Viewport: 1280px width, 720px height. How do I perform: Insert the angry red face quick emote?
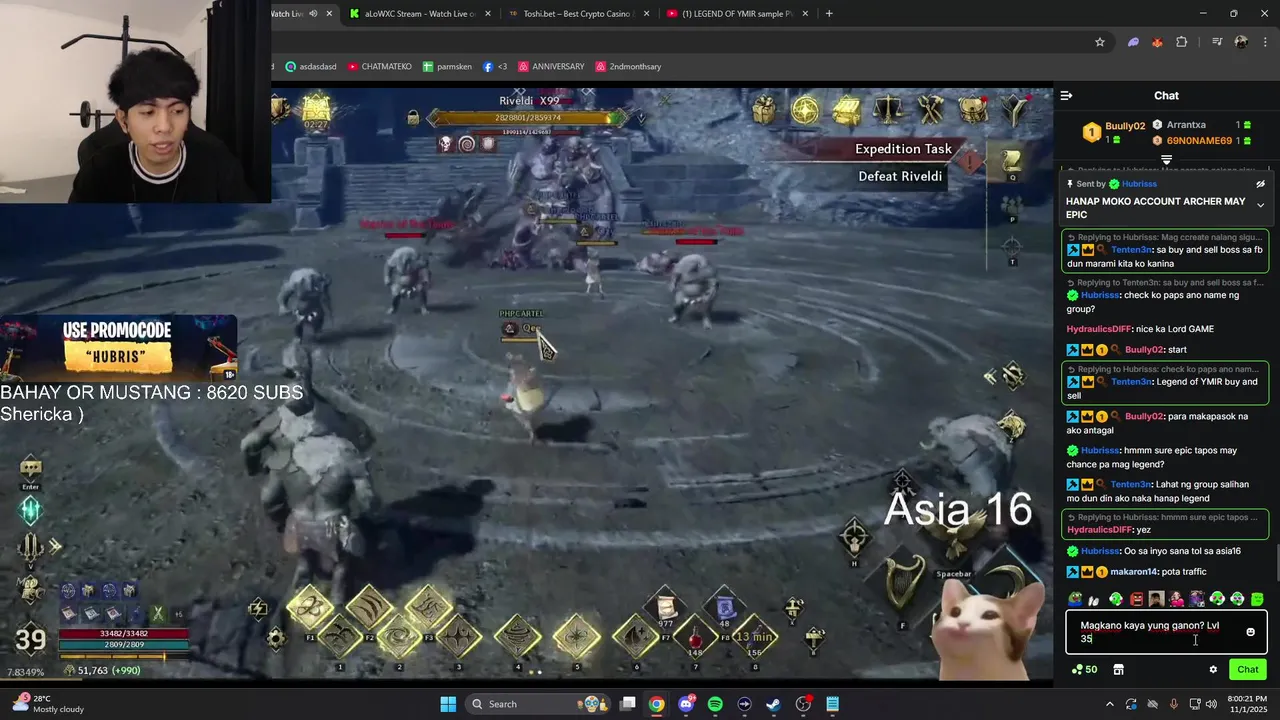click(1136, 599)
